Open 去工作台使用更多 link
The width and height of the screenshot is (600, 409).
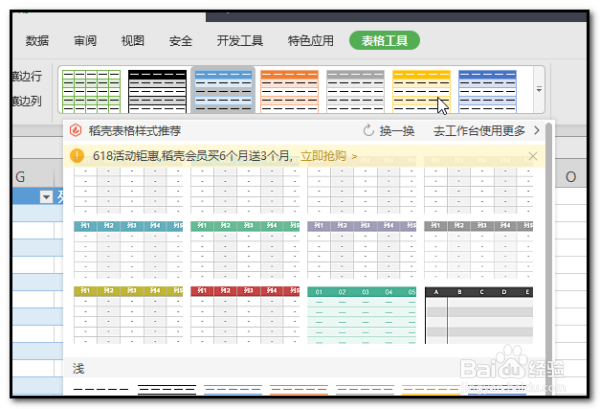(486, 131)
